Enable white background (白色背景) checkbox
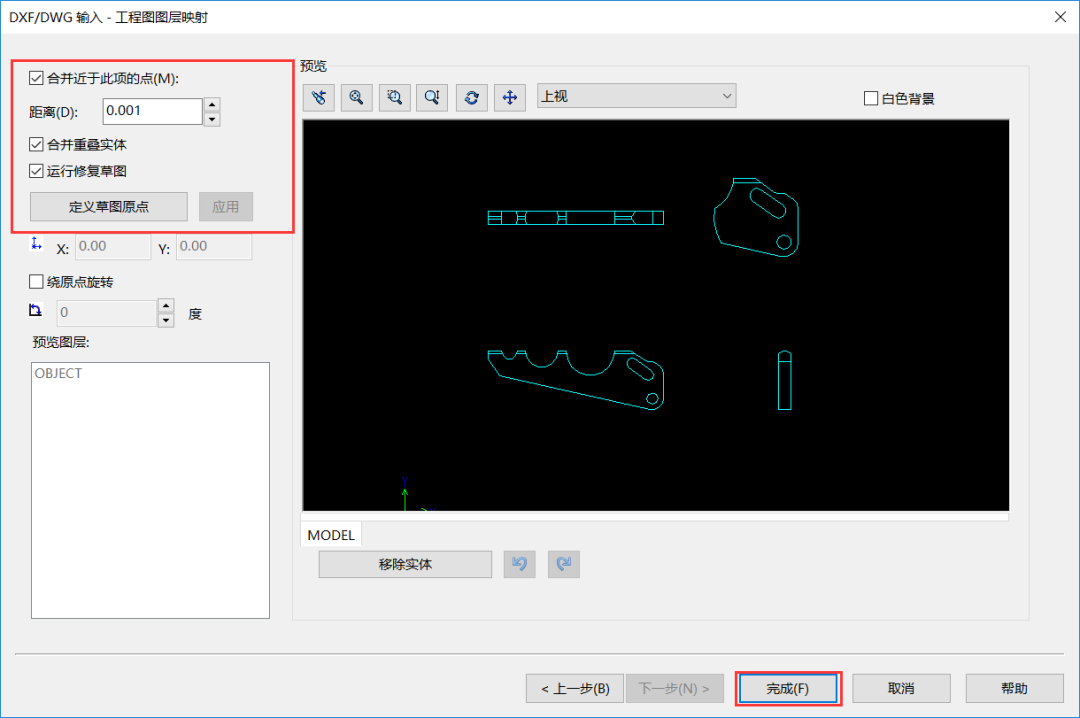Screen dimensions: 1080x718 coord(871,99)
